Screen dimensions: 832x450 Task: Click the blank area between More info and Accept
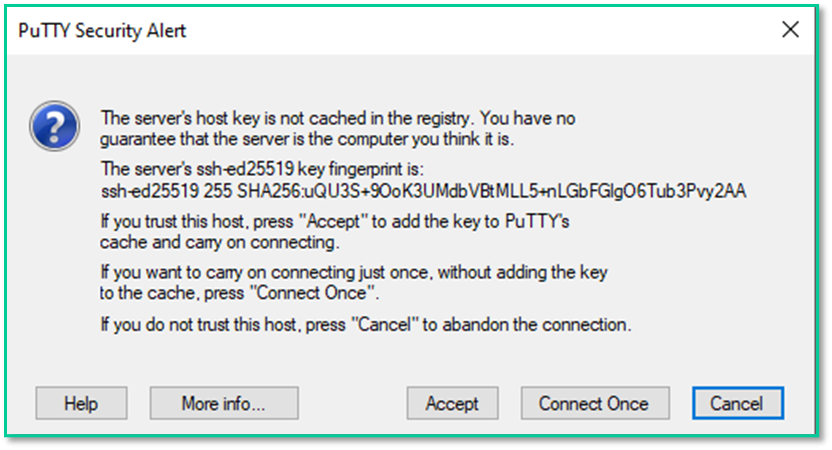click(x=352, y=404)
